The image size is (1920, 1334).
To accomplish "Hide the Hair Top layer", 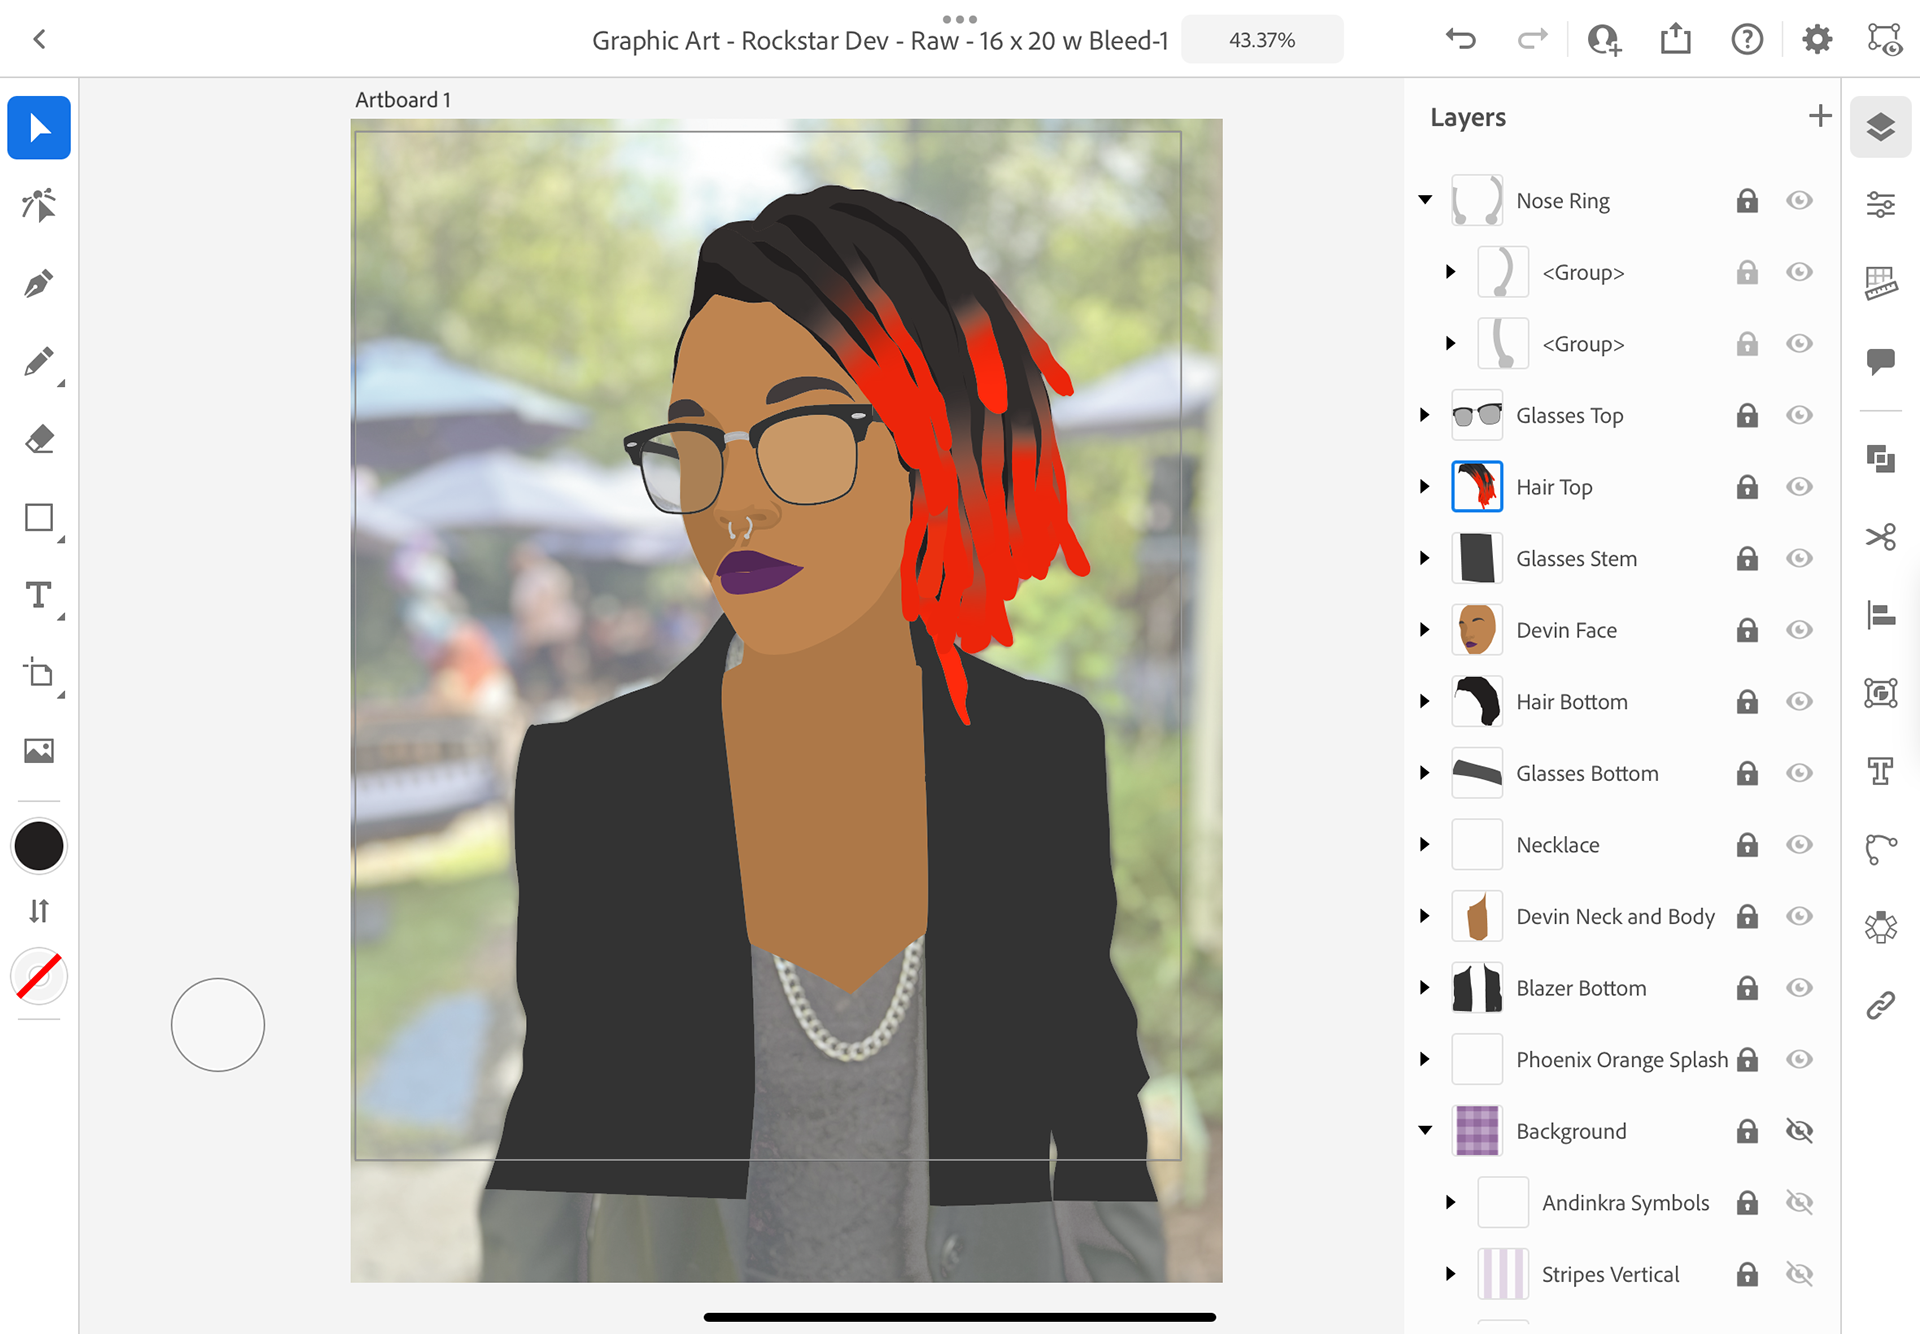I will pyautogui.click(x=1799, y=487).
